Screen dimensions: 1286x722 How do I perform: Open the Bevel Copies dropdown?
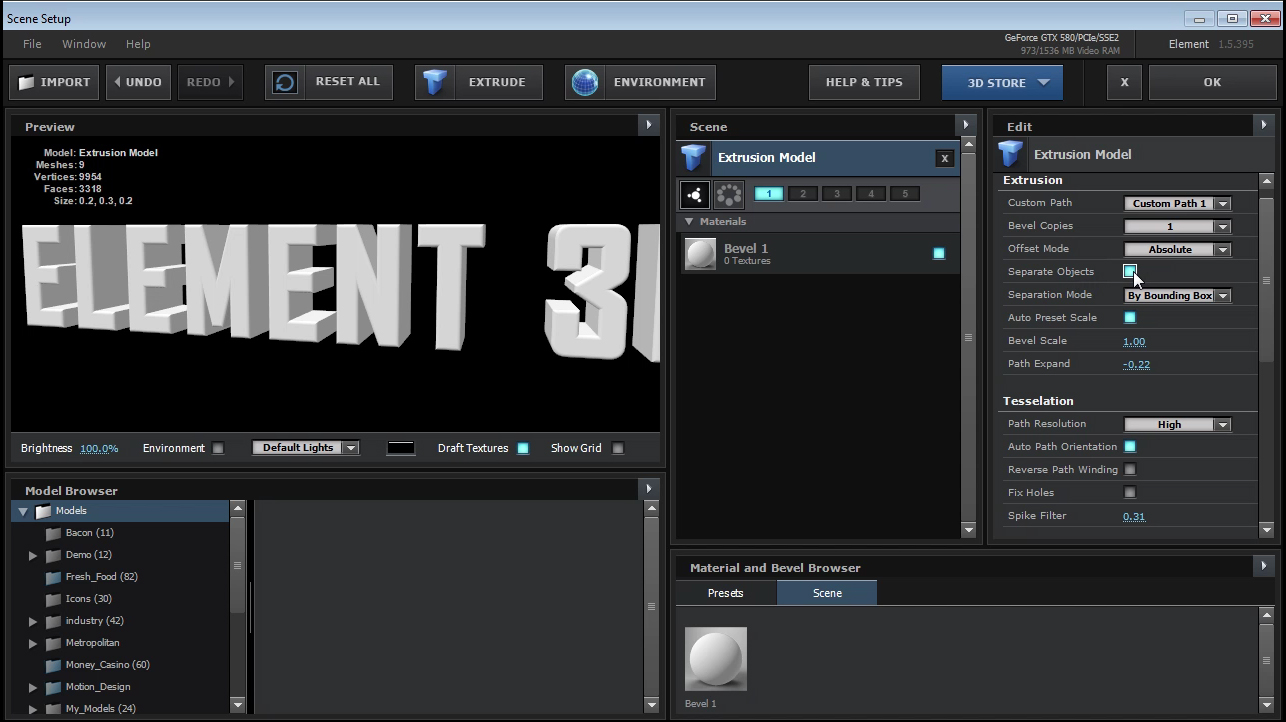click(1177, 226)
